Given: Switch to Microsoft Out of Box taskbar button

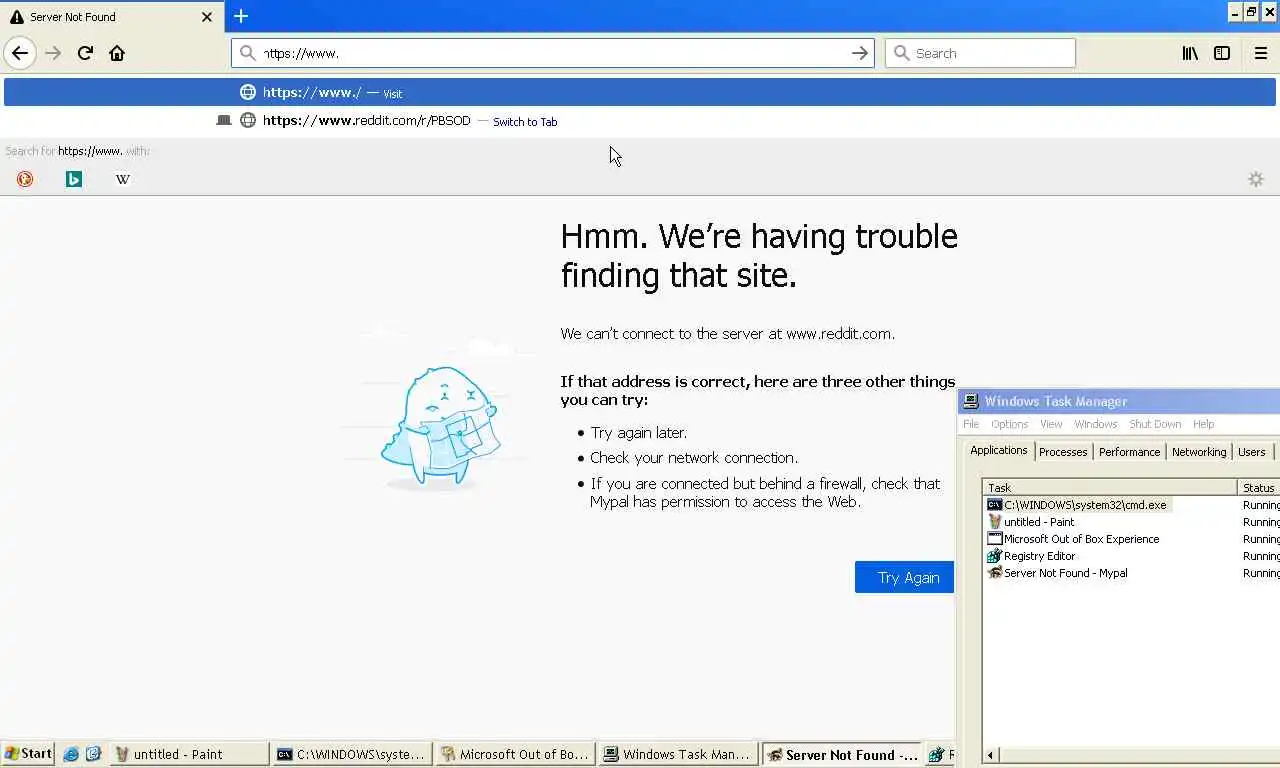Looking at the screenshot, I should click(515, 754).
